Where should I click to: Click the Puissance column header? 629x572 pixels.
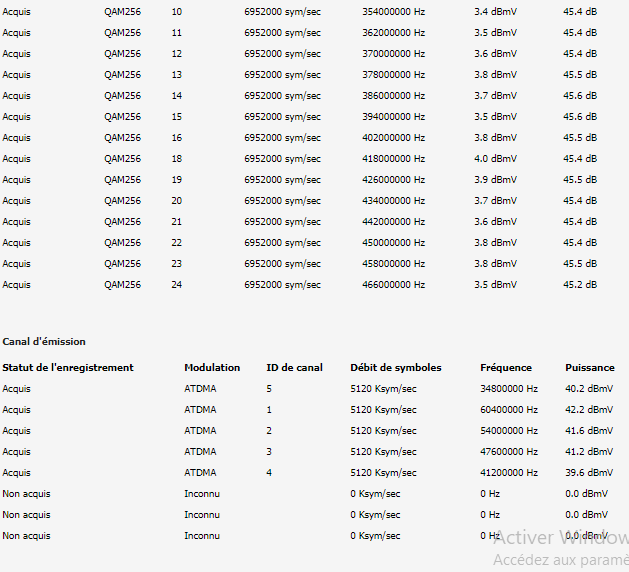tap(590, 368)
